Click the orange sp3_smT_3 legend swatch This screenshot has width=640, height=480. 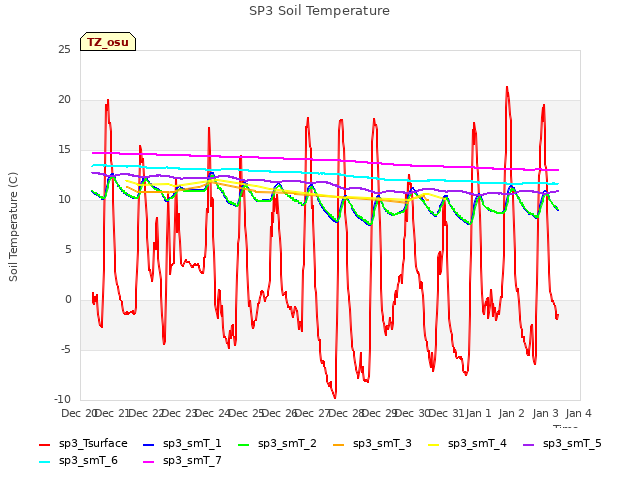pos(339,444)
